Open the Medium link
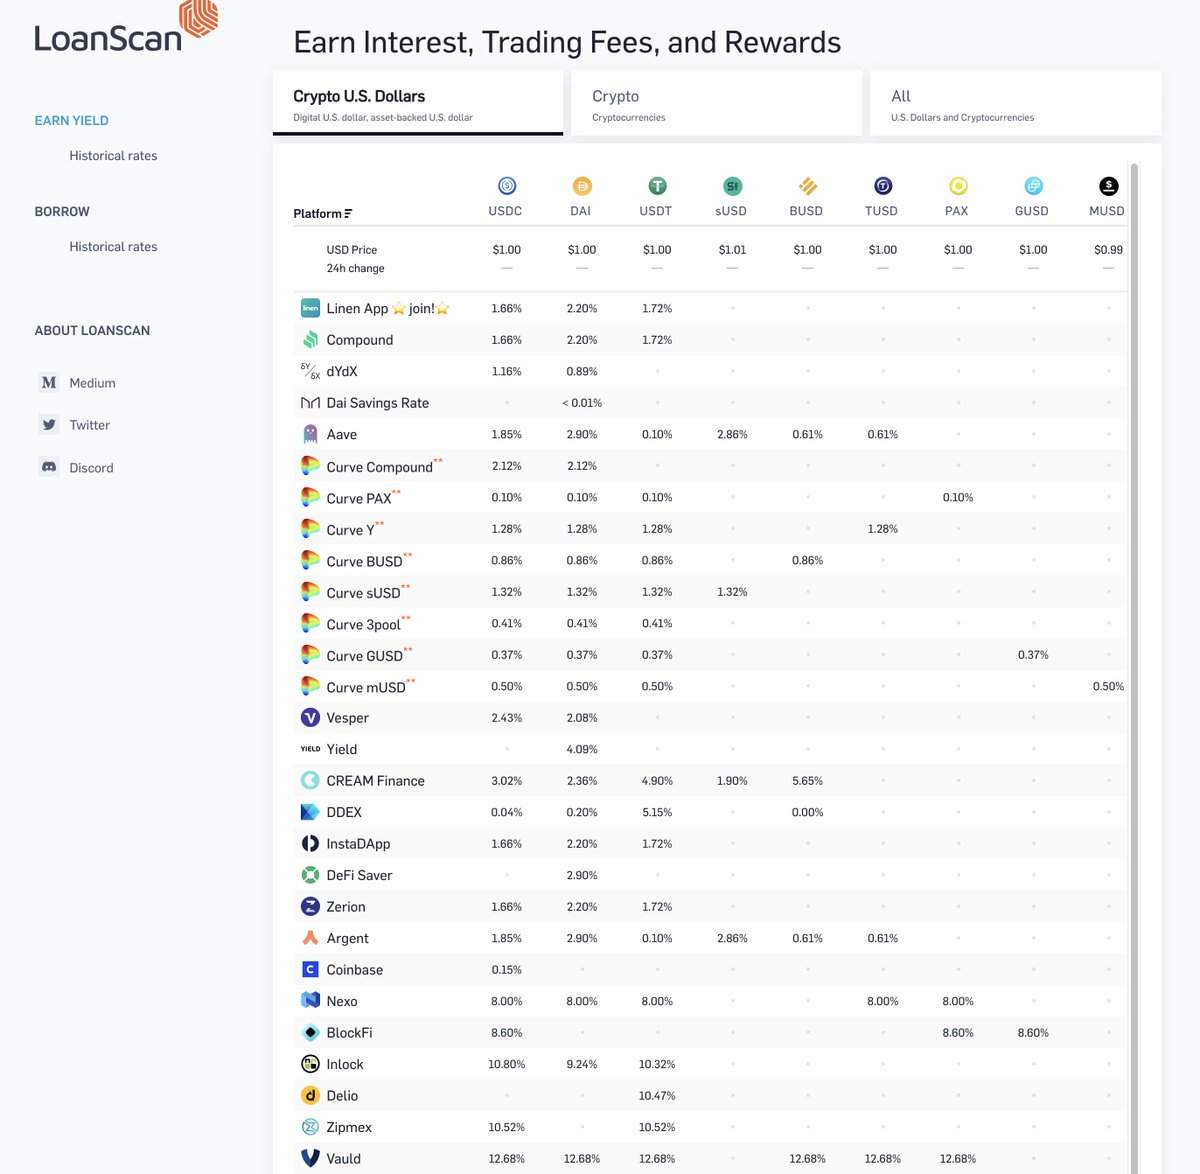The height and width of the screenshot is (1174, 1200). tap(92, 383)
